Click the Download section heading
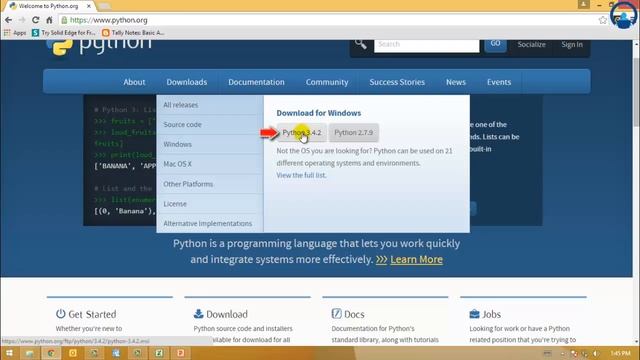The width and height of the screenshot is (640, 360). tap(227, 314)
